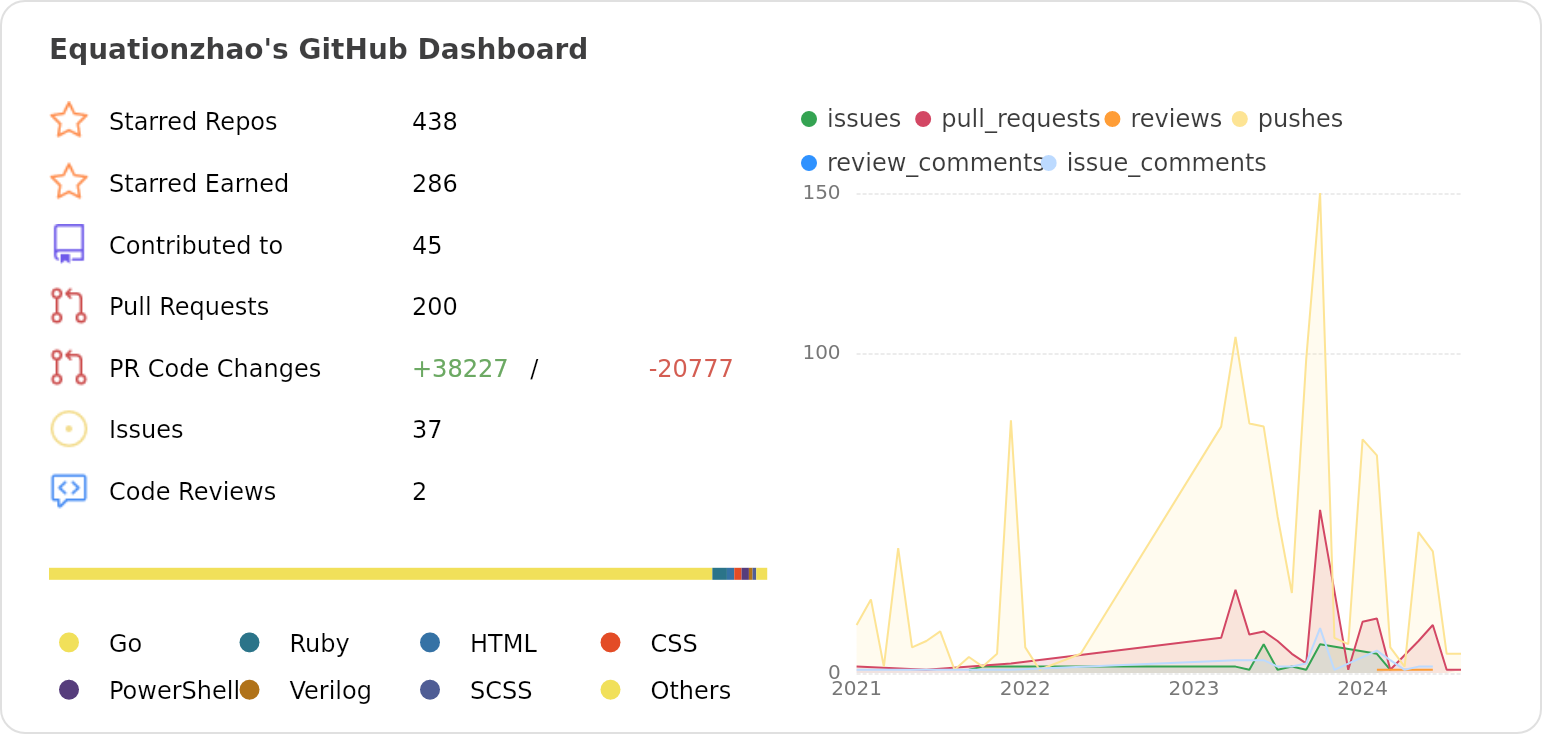Click the deletions count -20777
1542x734 pixels.
691,369
